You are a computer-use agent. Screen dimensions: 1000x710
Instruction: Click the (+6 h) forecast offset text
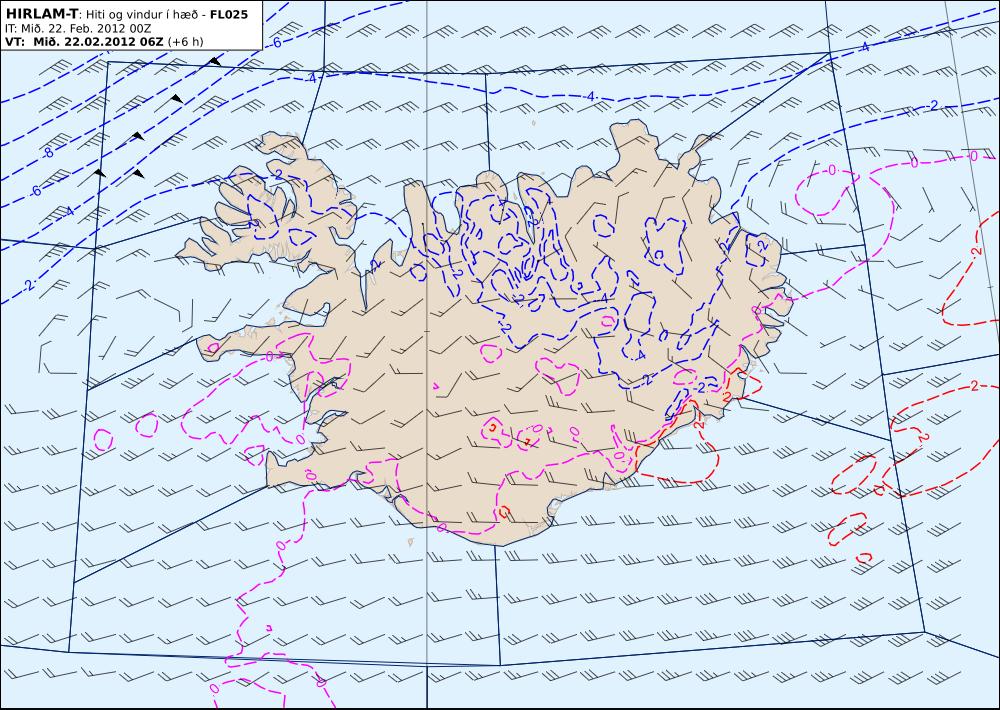[x=185, y=42]
